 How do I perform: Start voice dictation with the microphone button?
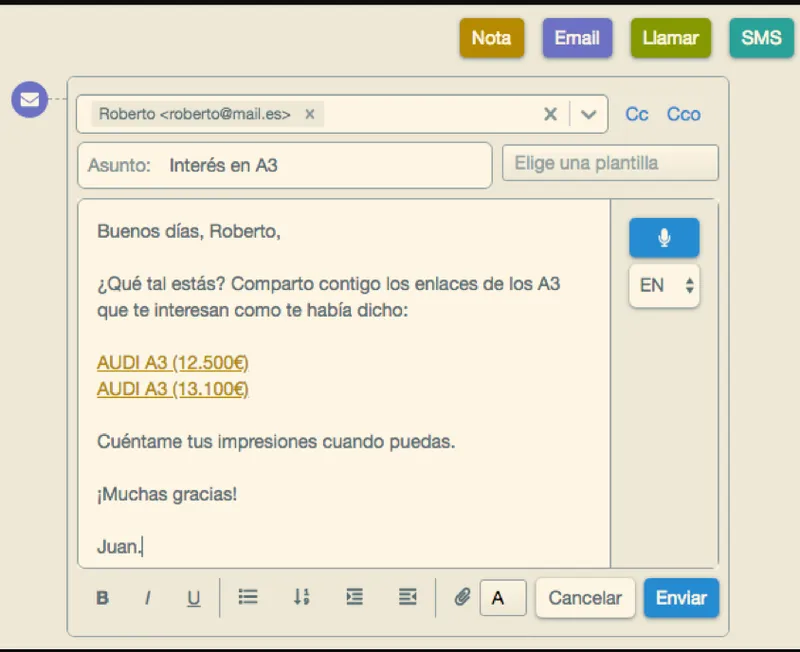(x=664, y=238)
